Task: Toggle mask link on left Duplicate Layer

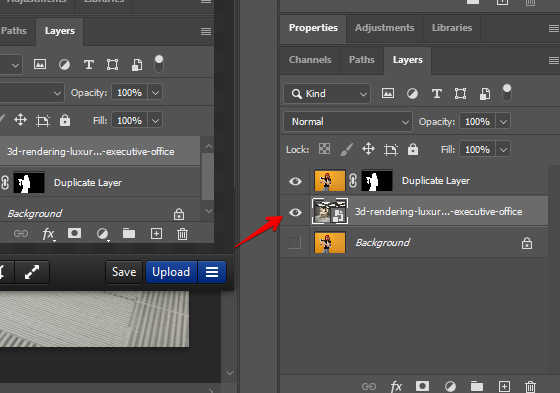Action: 5,183
